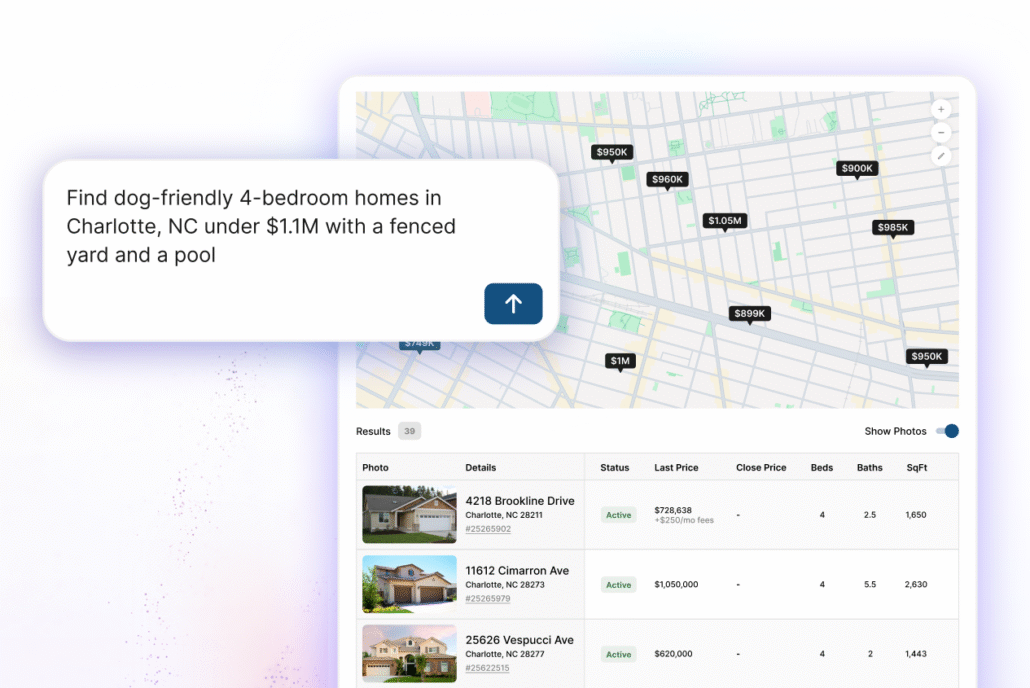Click the map zoom out minus button
Viewport: 1030px width, 688px height.
[941, 132]
